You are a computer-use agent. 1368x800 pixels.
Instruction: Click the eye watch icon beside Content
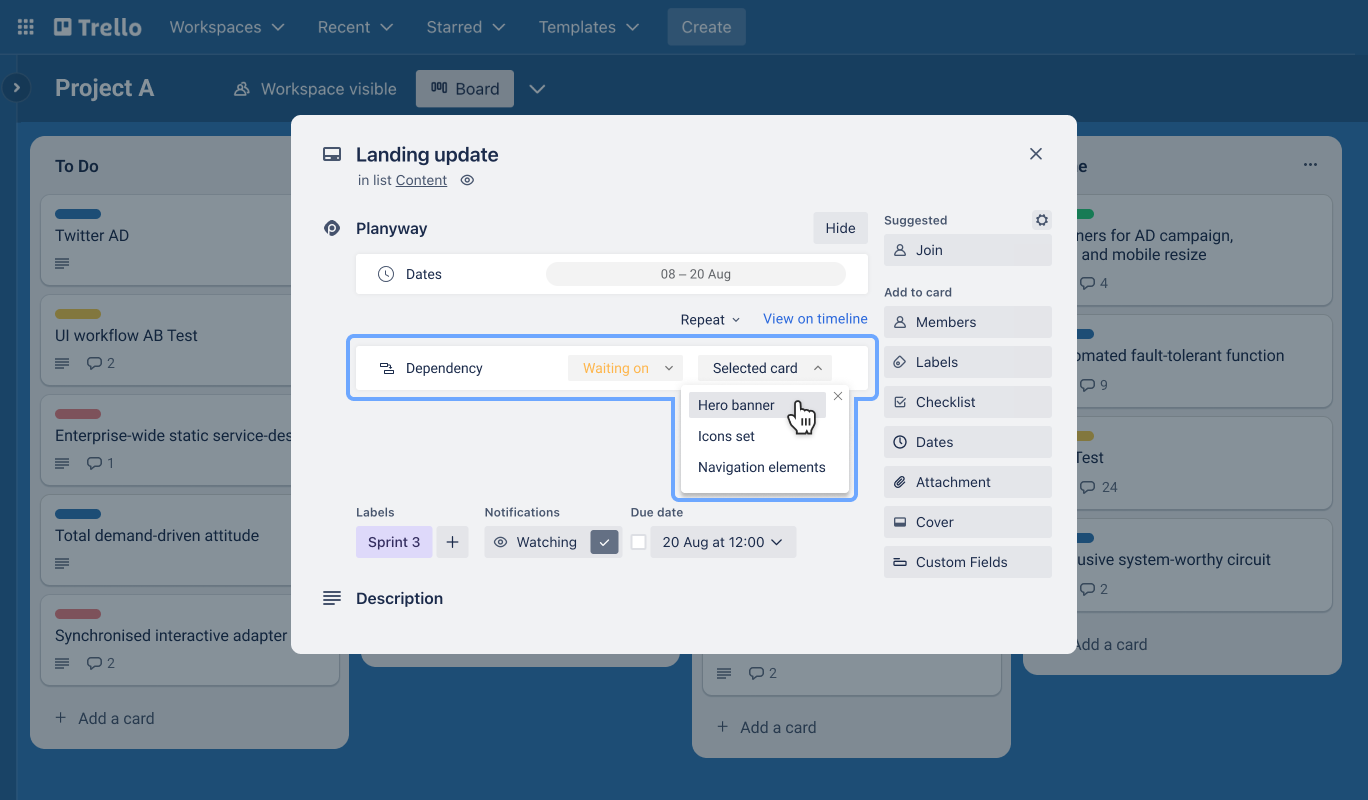click(467, 181)
